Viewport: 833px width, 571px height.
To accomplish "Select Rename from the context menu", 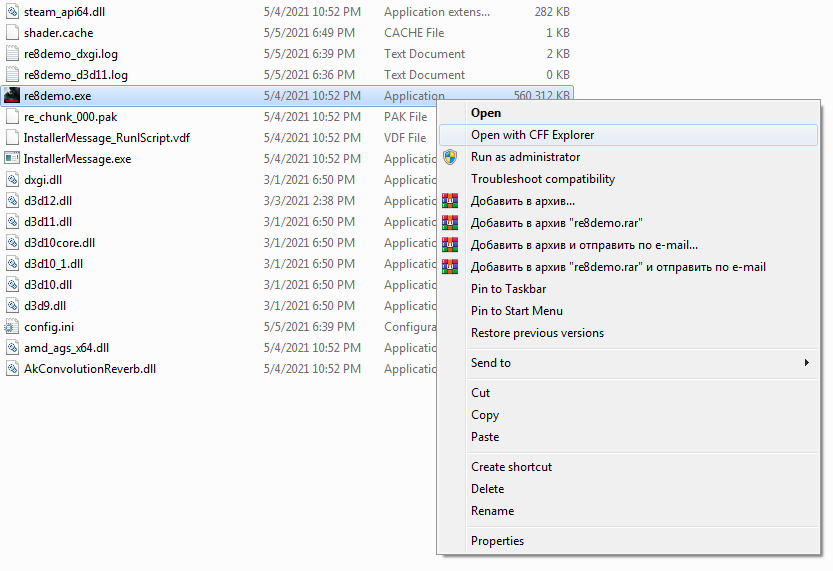I will (492, 511).
